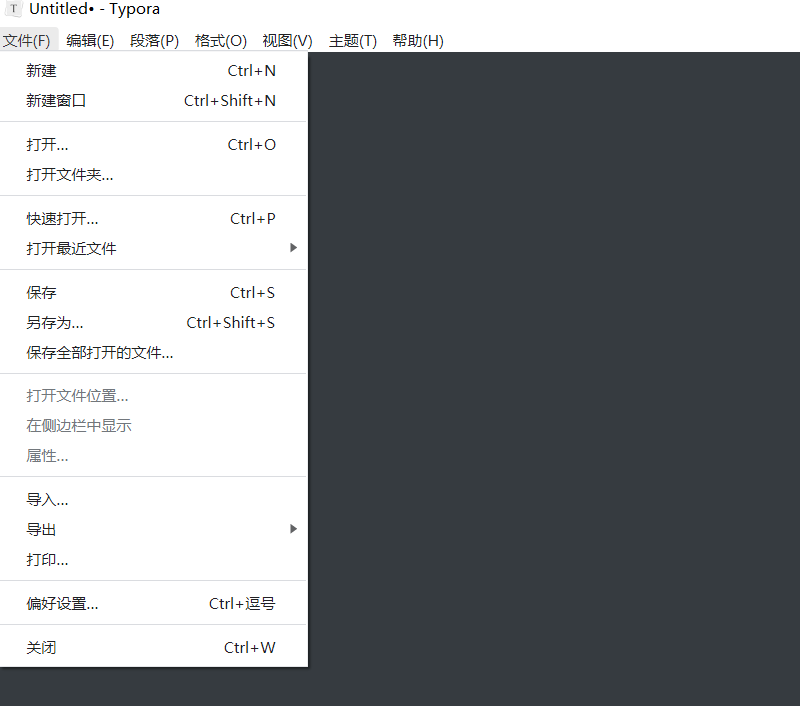
Task: Click the Typora app icon in title bar
Action: (14, 9)
